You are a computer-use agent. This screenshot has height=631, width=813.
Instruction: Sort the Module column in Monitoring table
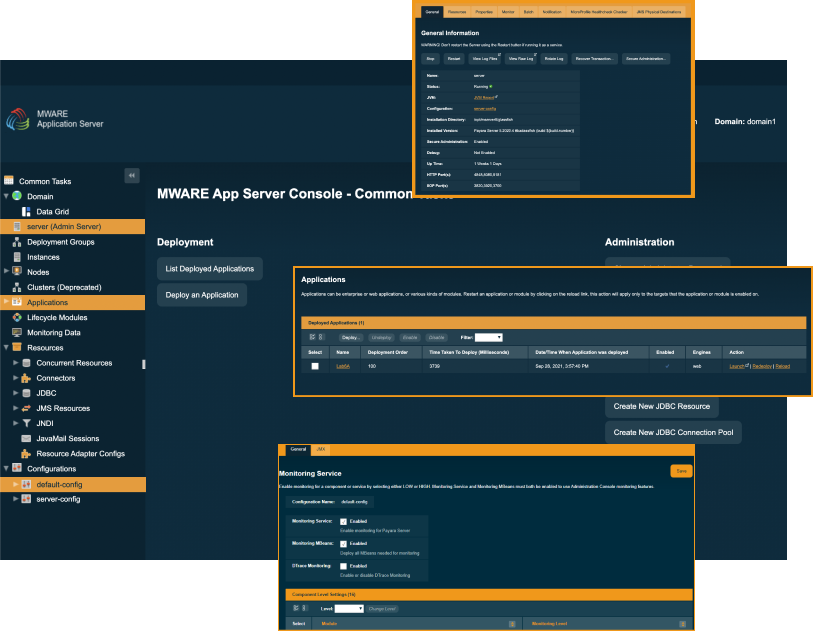pyautogui.click(x=512, y=624)
